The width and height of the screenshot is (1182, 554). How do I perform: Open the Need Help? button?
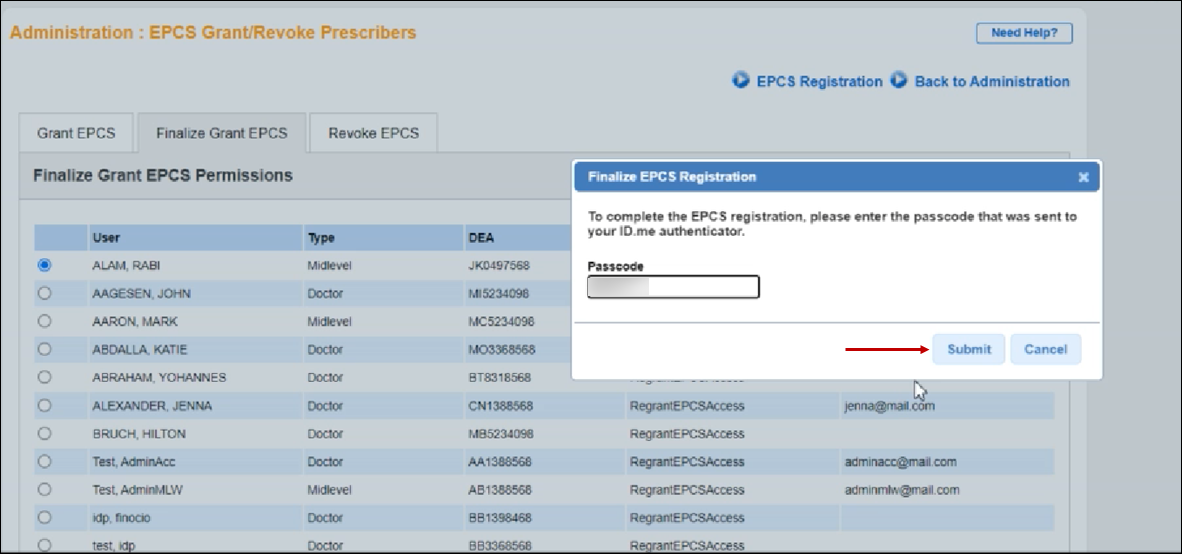click(x=1024, y=33)
